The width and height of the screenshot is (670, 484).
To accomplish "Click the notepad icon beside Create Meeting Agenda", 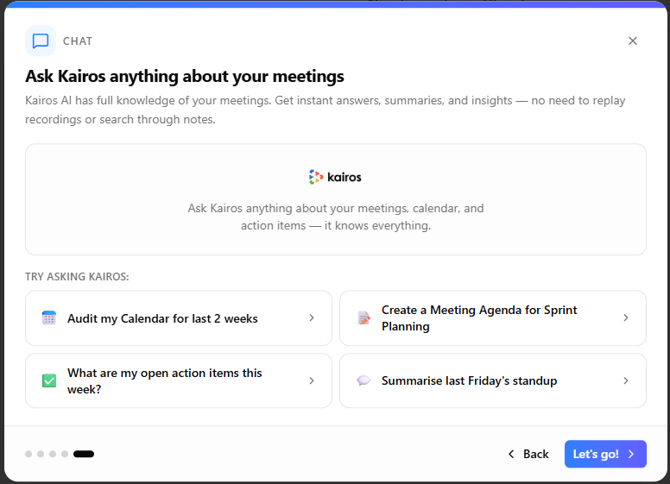I will [x=363, y=318].
